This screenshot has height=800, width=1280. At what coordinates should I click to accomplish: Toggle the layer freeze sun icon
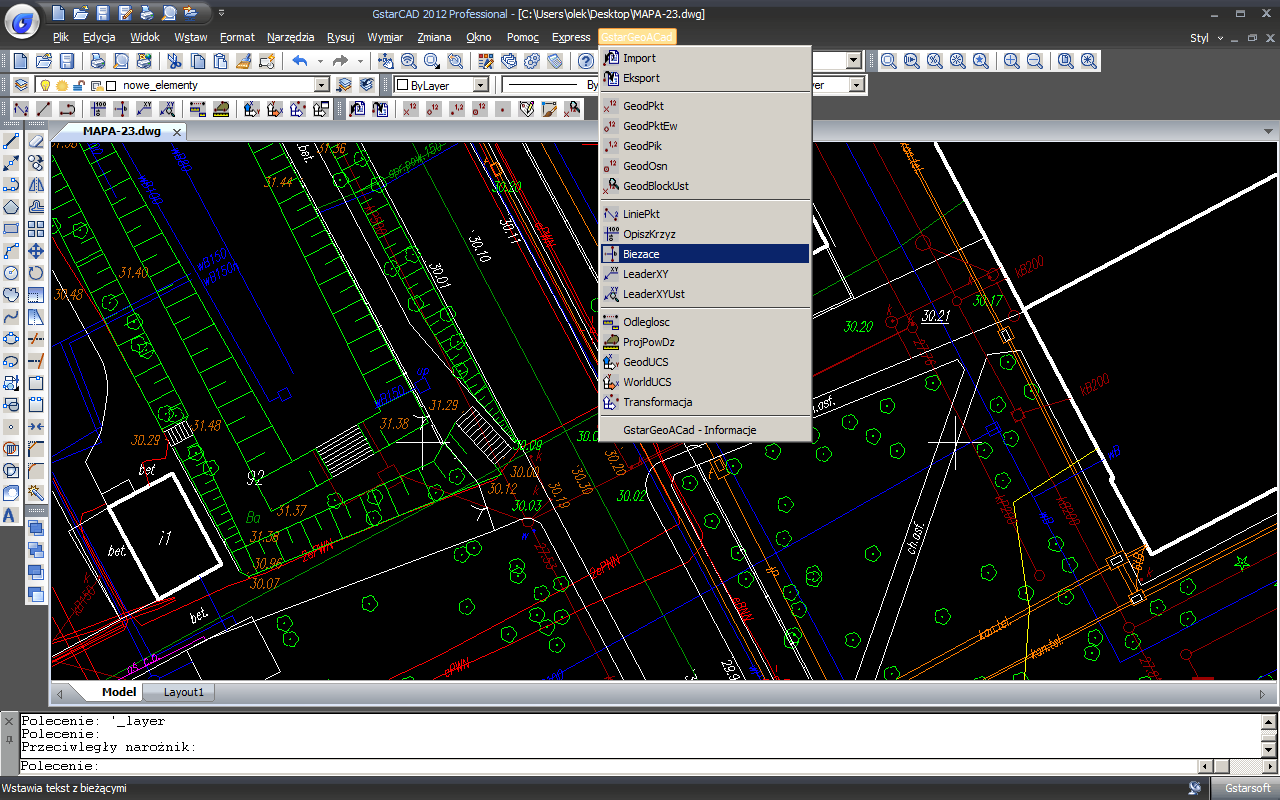tap(61, 85)
